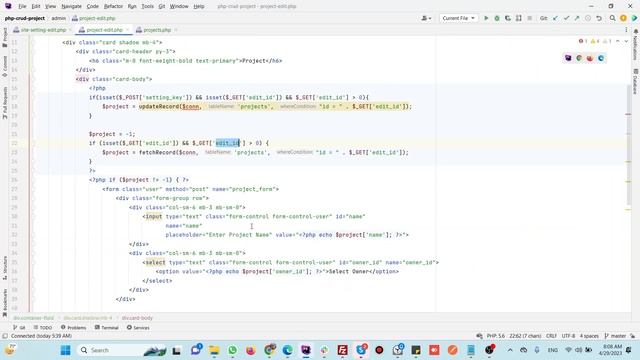Toggle the read-only lock icon in status bar

click(x=633, y=336)
